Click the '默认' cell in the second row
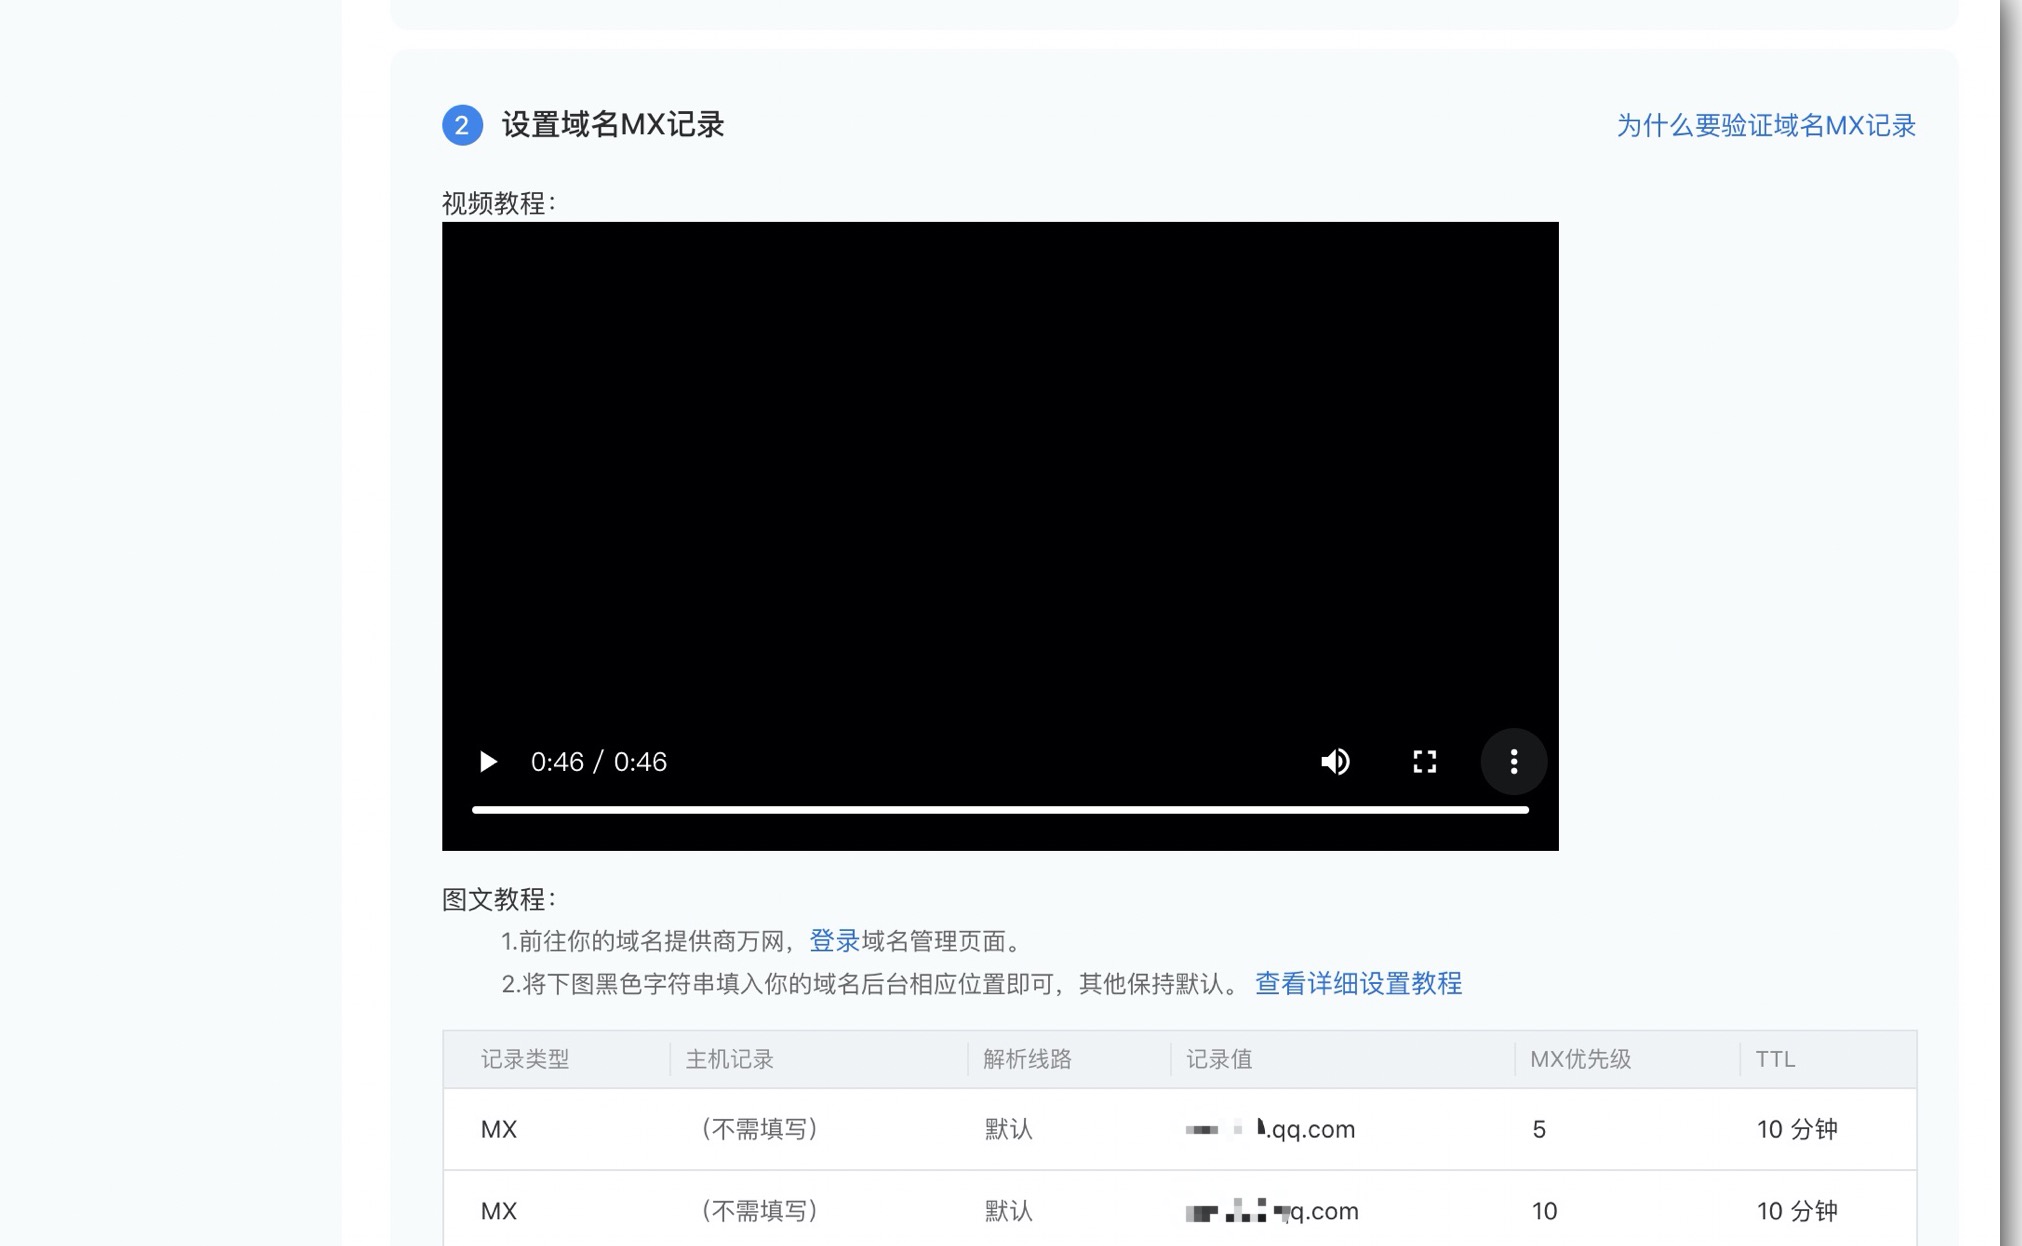 [x=1007, y=1211]
